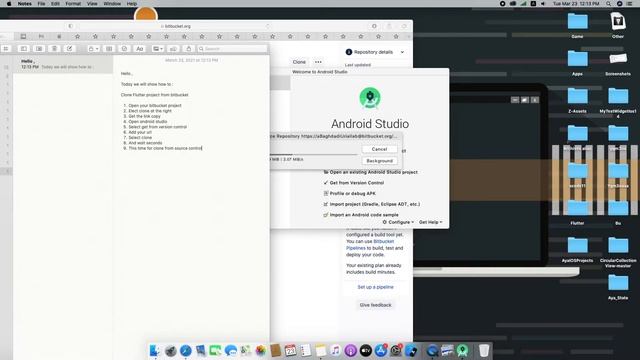Click the bitbucket.org address bar in Safari
This screenshot has height=360, width=640.
tap(176, 26)
